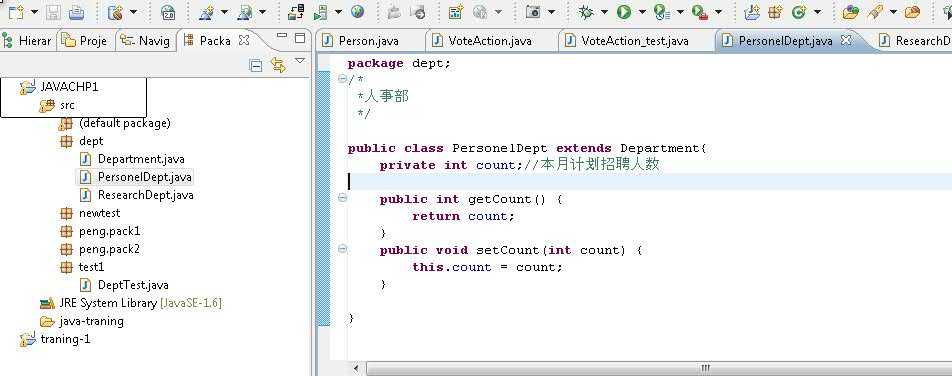Click the Print toolbar icon
This screenshot has width=952, height=376.
coord(76,12)
